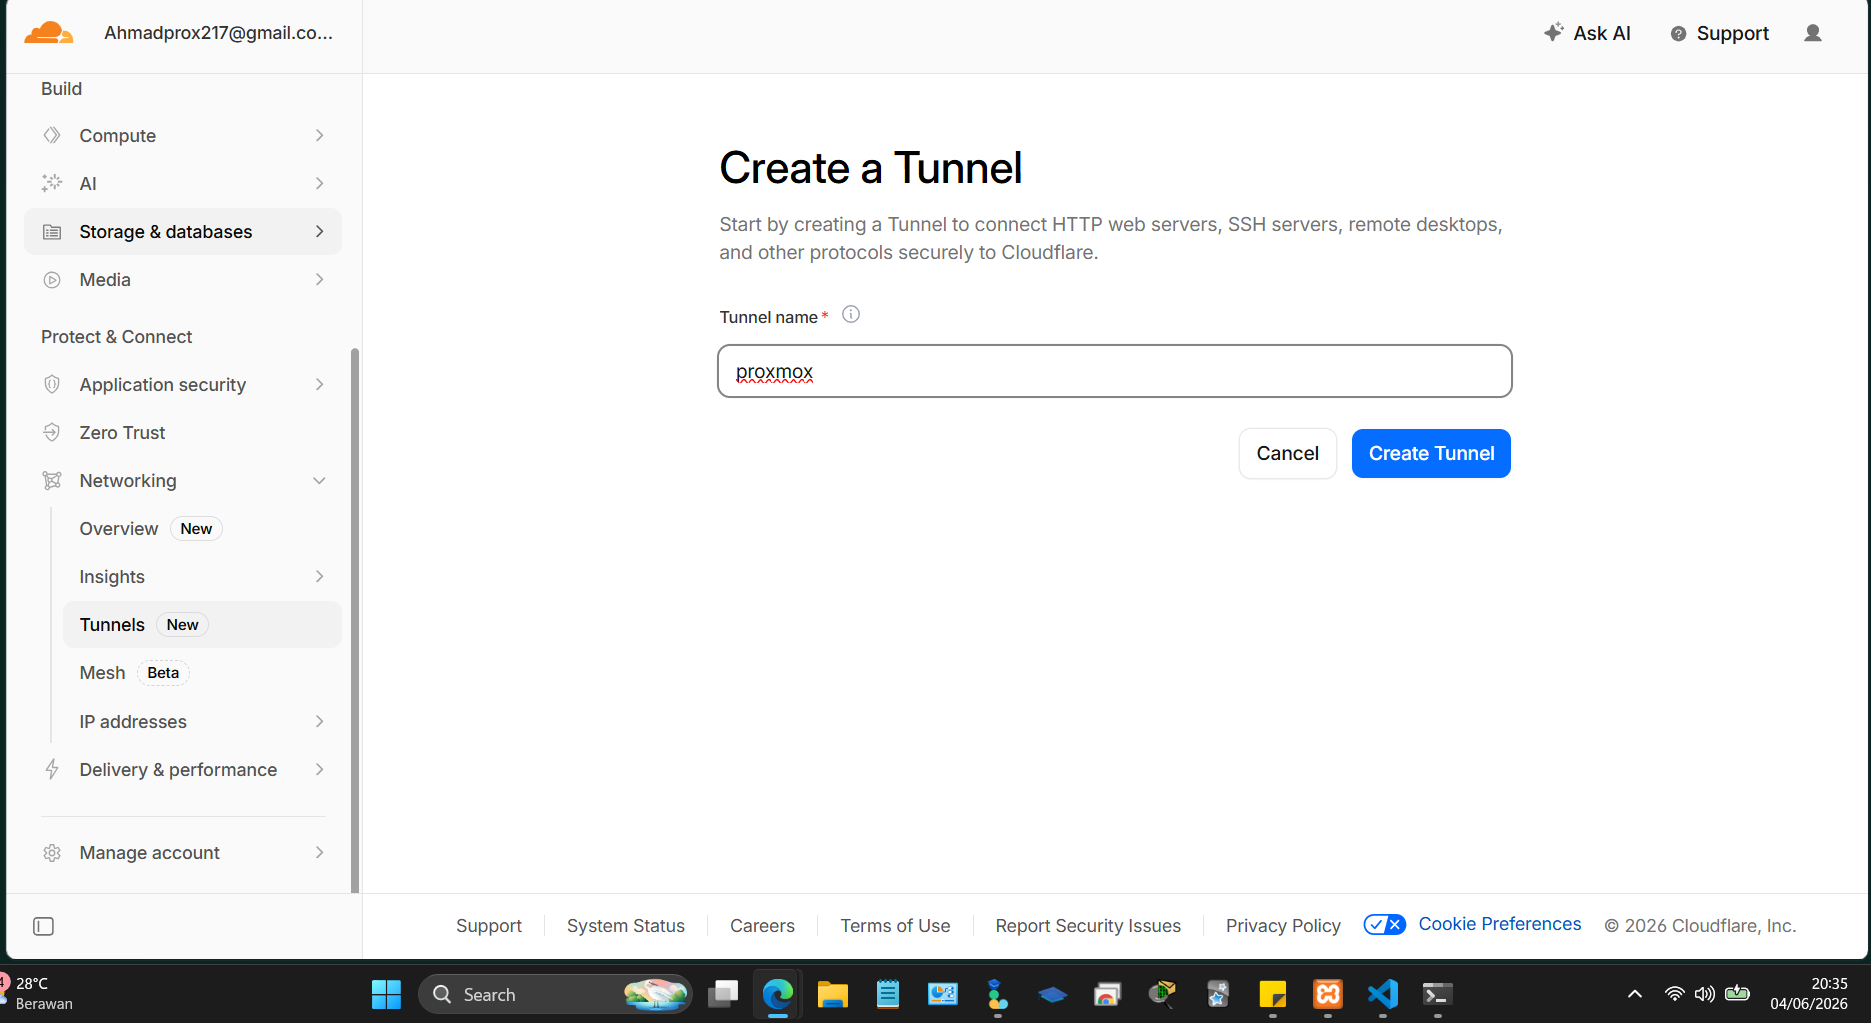This screenshot has height=1023, width=1871.
Task: Expand the Compute chevron
Action: (320, 135)
